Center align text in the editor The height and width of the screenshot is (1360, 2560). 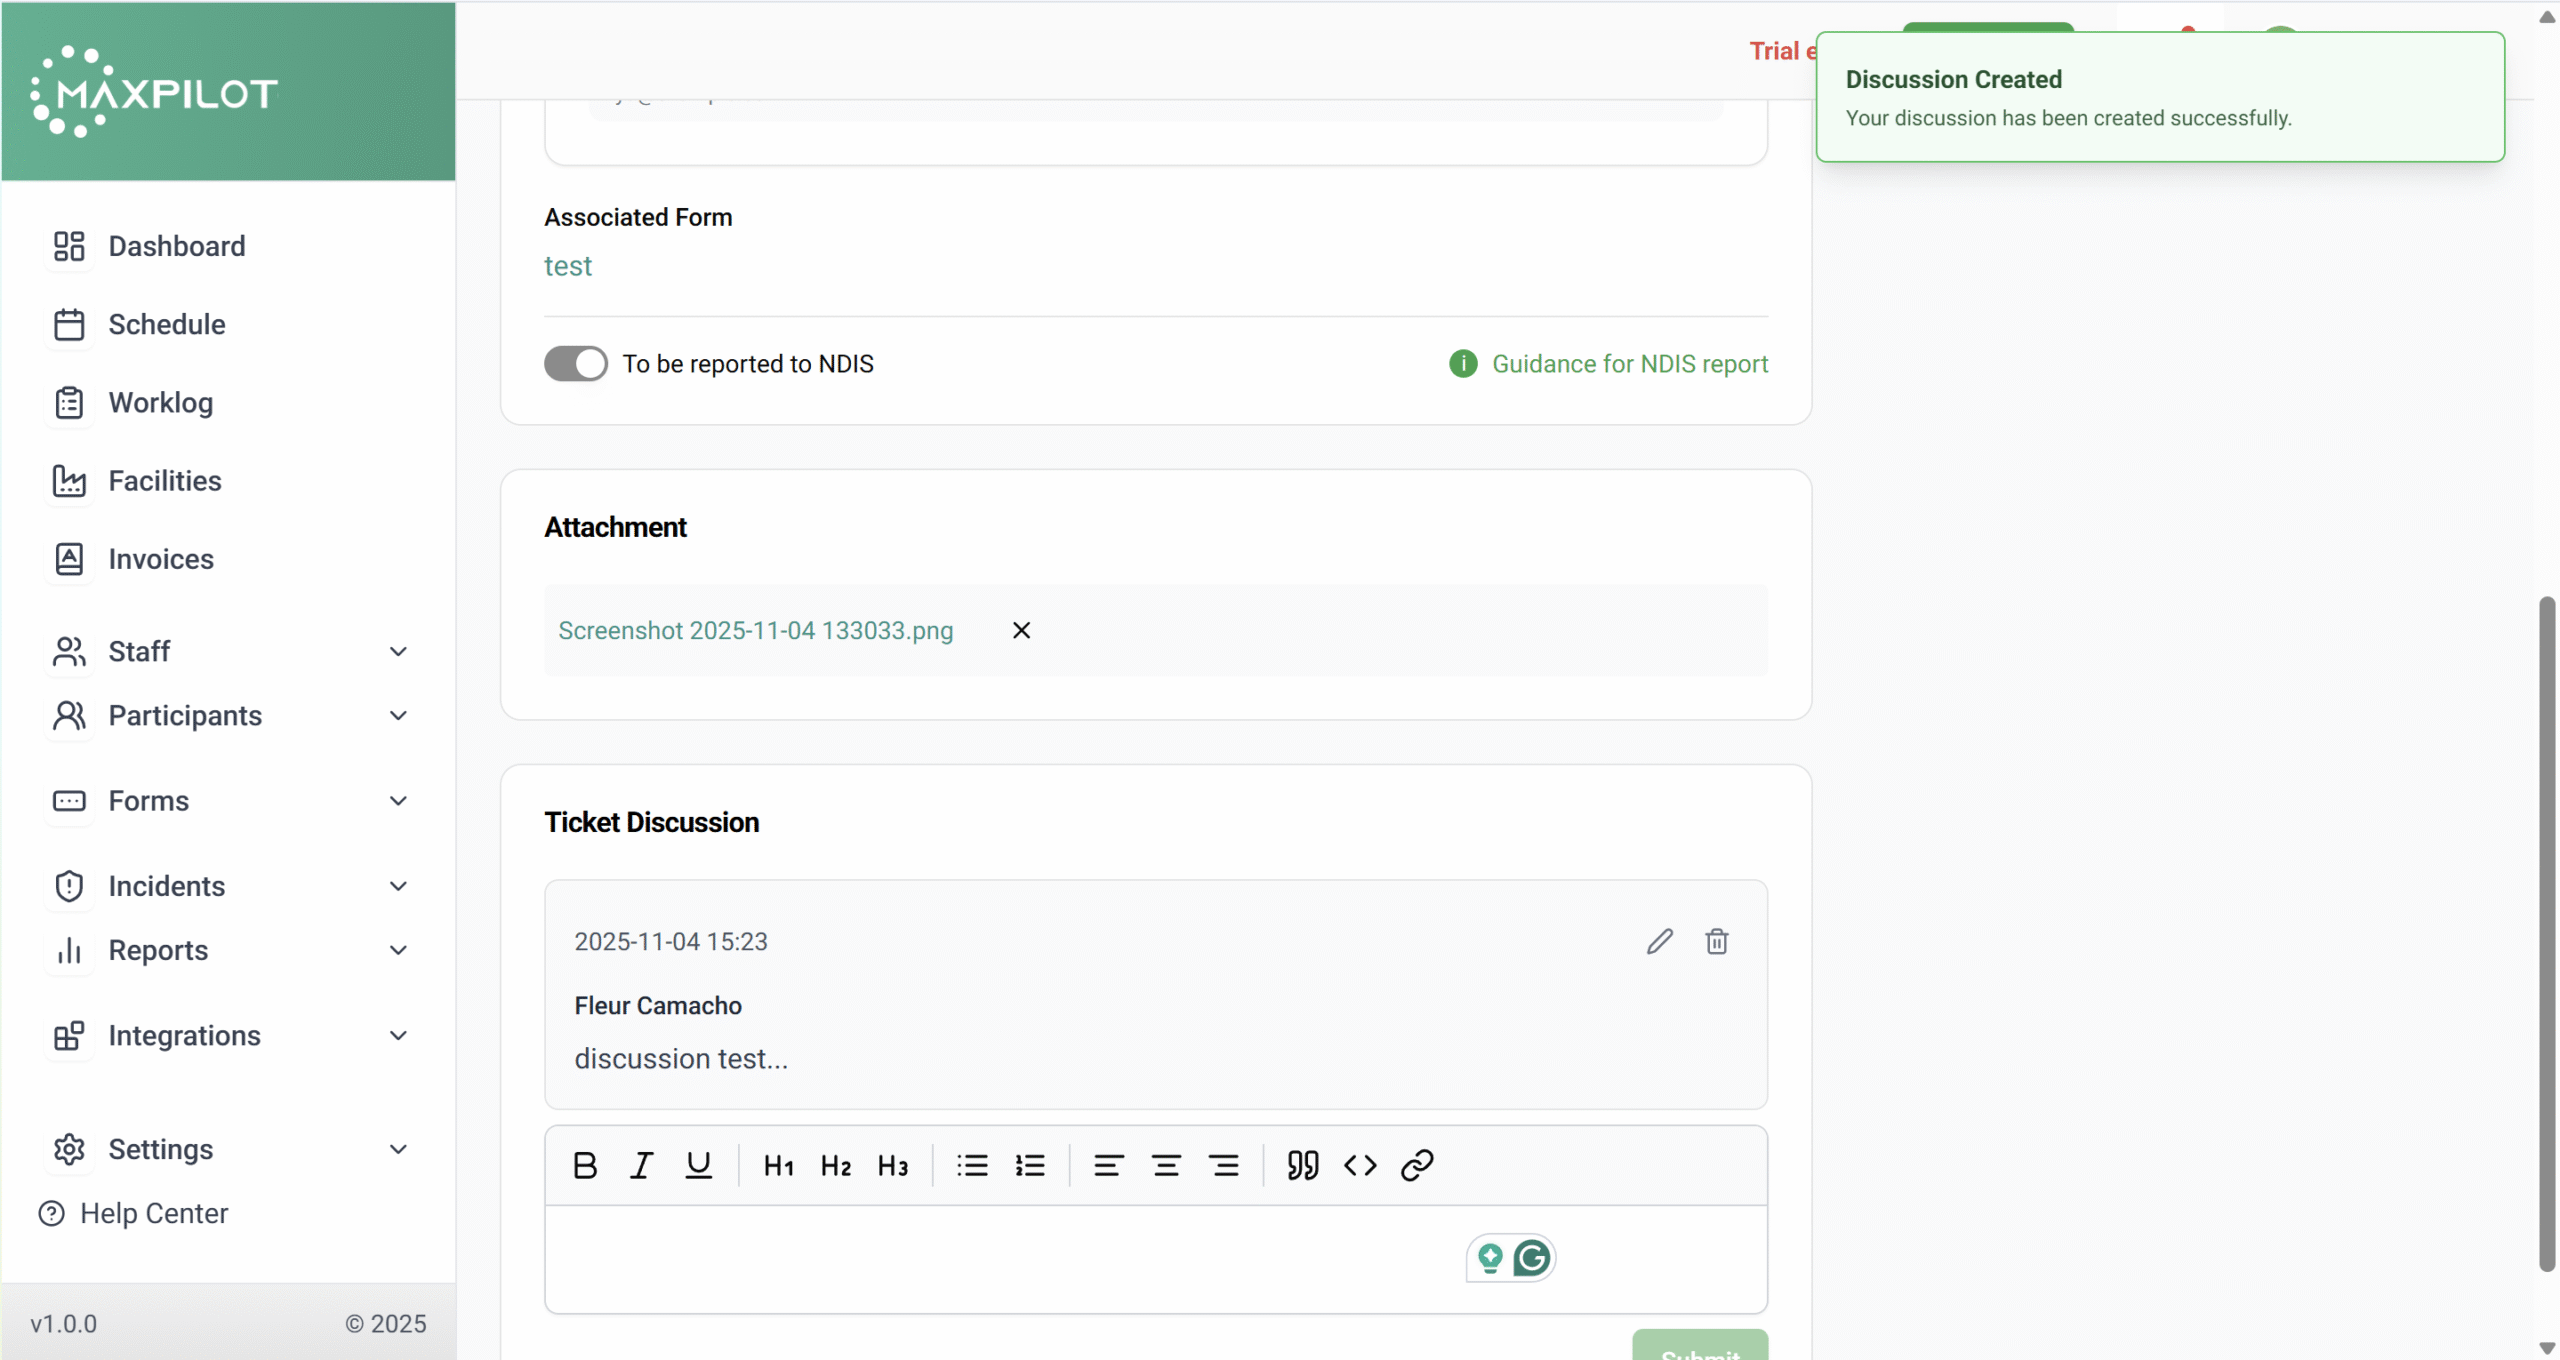[1166, 1165]
